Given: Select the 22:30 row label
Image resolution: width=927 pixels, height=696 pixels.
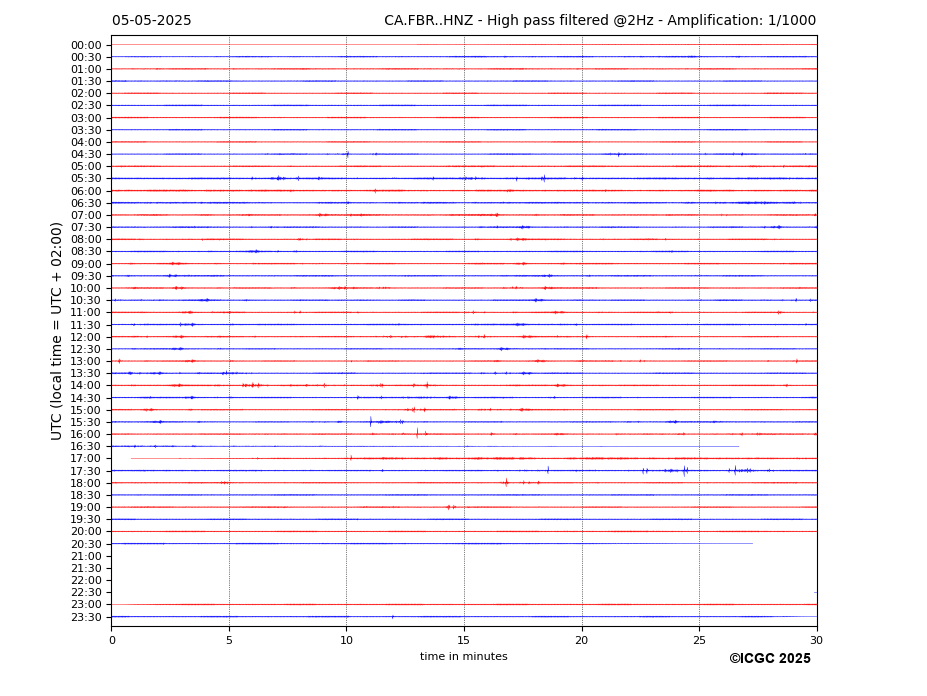Looking at the screenshot, I should [86, 593].
